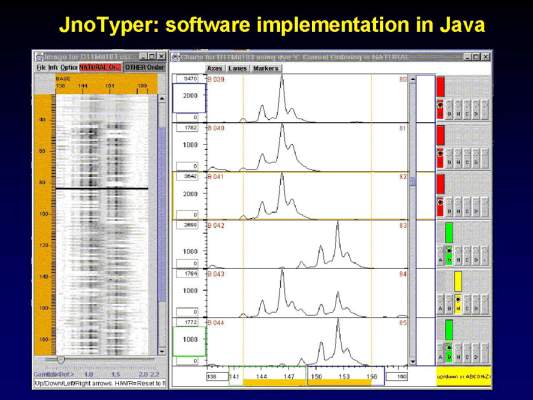Open the File menu in Image window

41,67
